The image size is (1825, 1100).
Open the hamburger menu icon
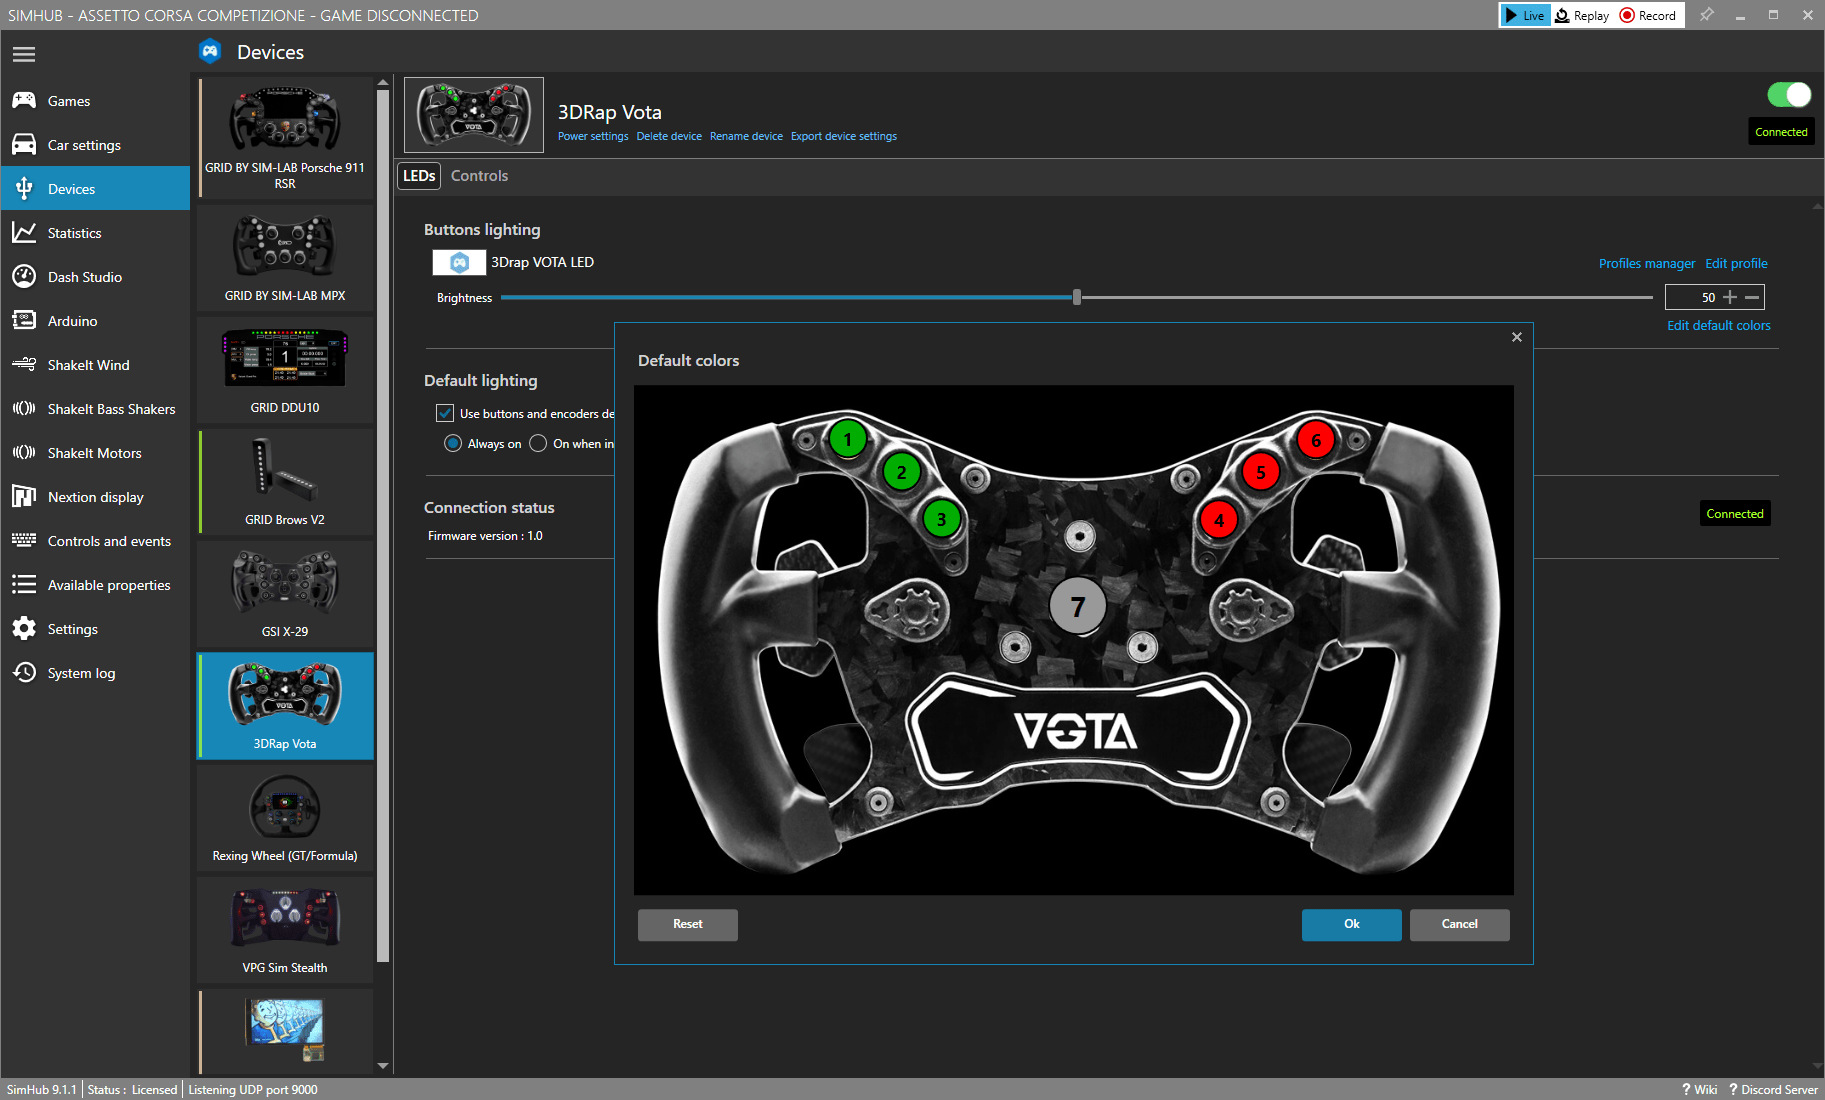pyautogui.click(x=24, y=54)
